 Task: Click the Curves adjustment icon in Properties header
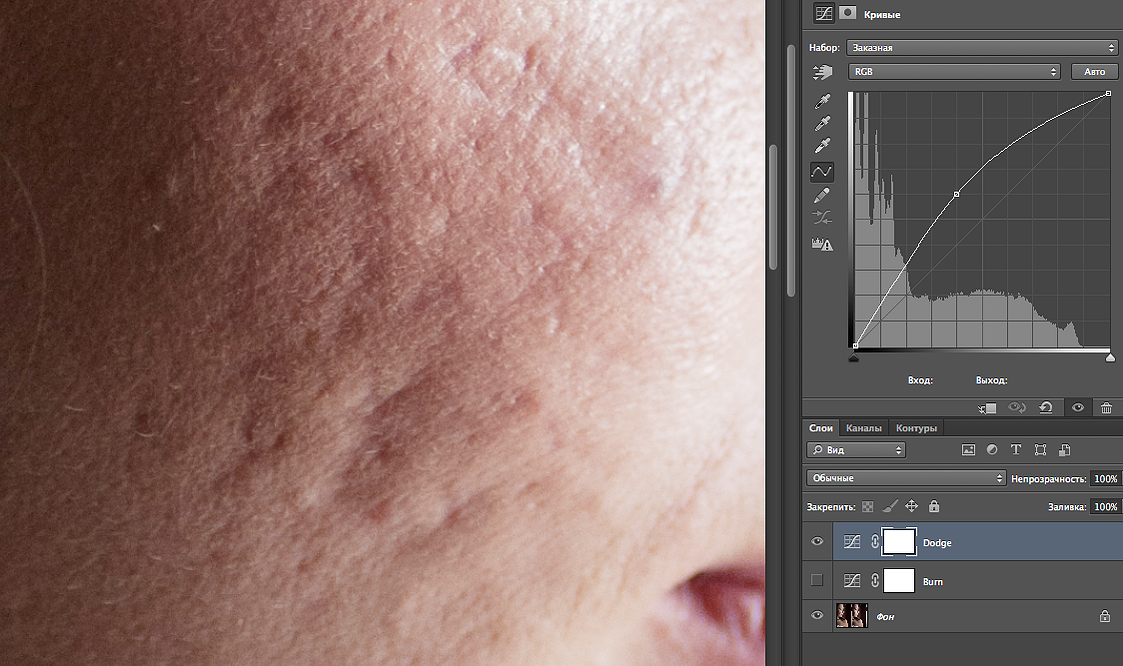coord(824,13)
